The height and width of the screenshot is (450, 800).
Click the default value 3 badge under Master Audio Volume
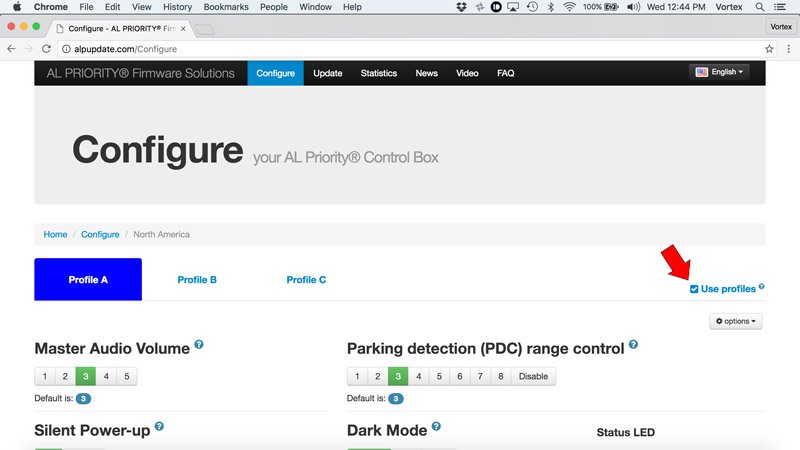point(83,398)
